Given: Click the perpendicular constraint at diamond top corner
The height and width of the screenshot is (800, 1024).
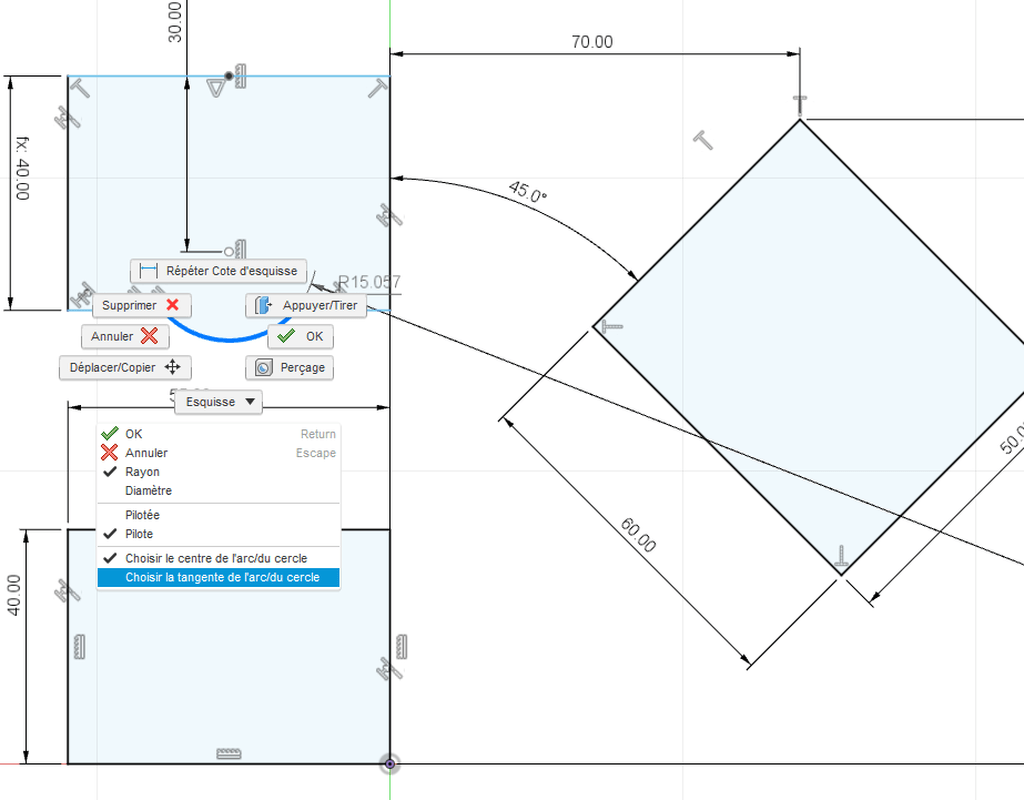Looking at the screenshot, I should pyautogui.click(x=800, y=105).
